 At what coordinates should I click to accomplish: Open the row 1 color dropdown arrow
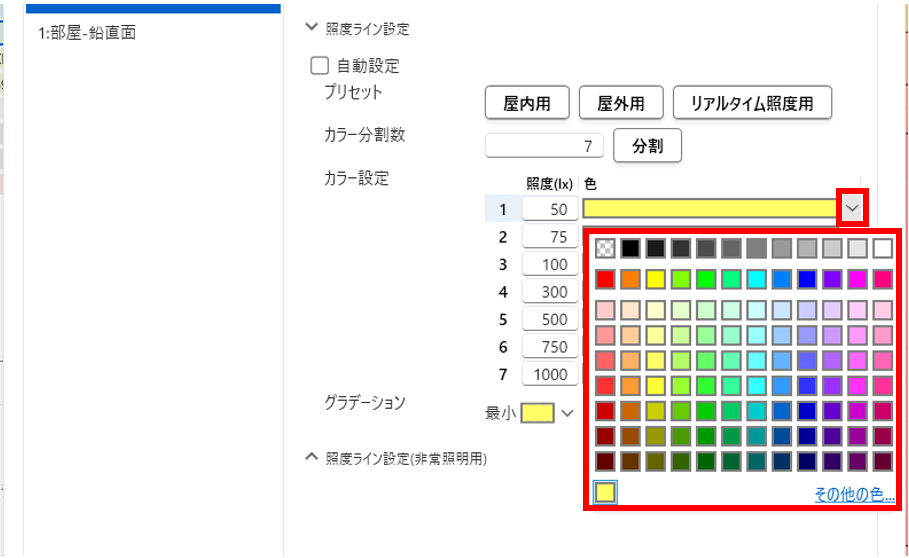[852, 208]
